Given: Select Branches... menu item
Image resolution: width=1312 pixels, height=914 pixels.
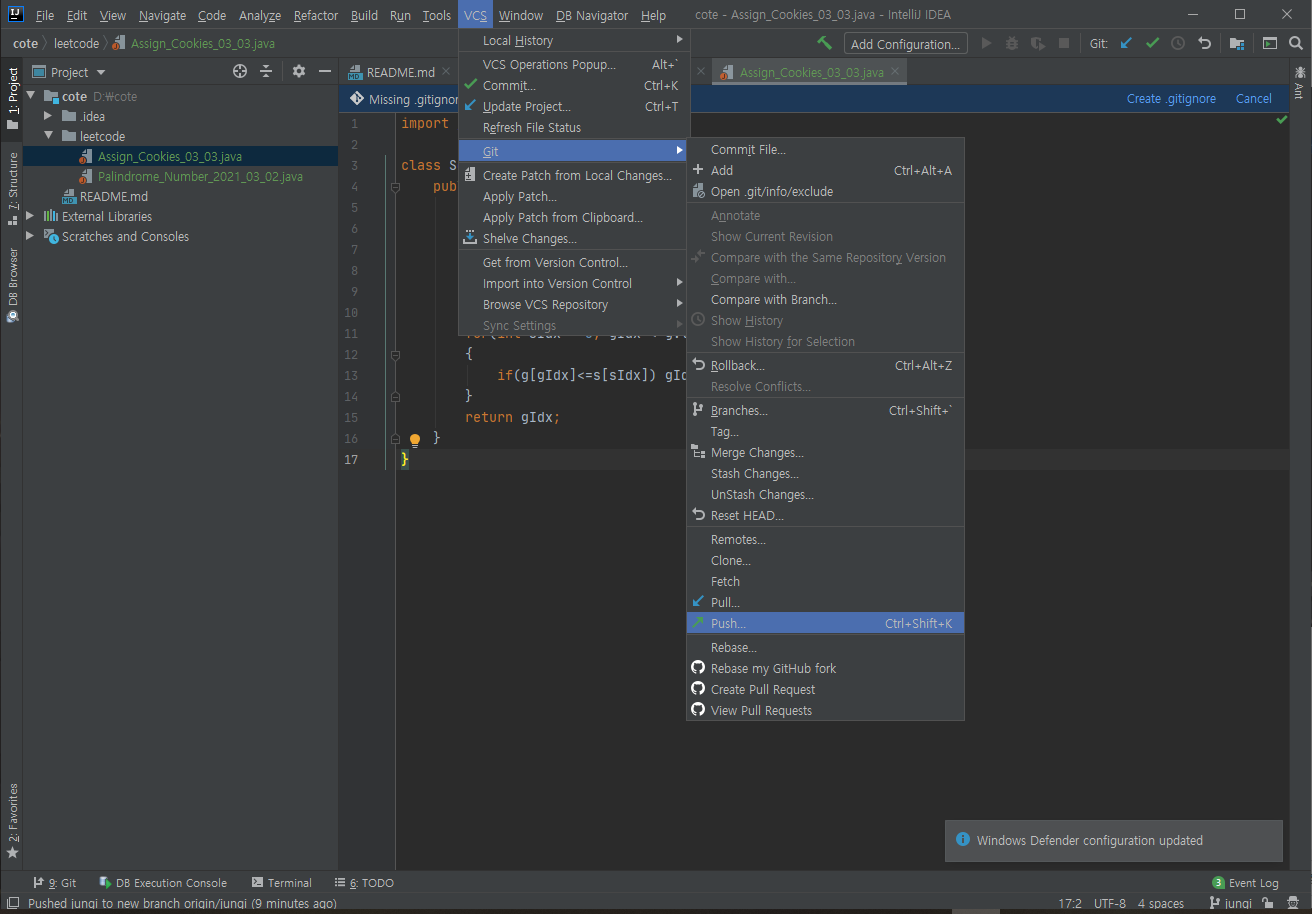Looking at the screenshot, I should [825, 410].
